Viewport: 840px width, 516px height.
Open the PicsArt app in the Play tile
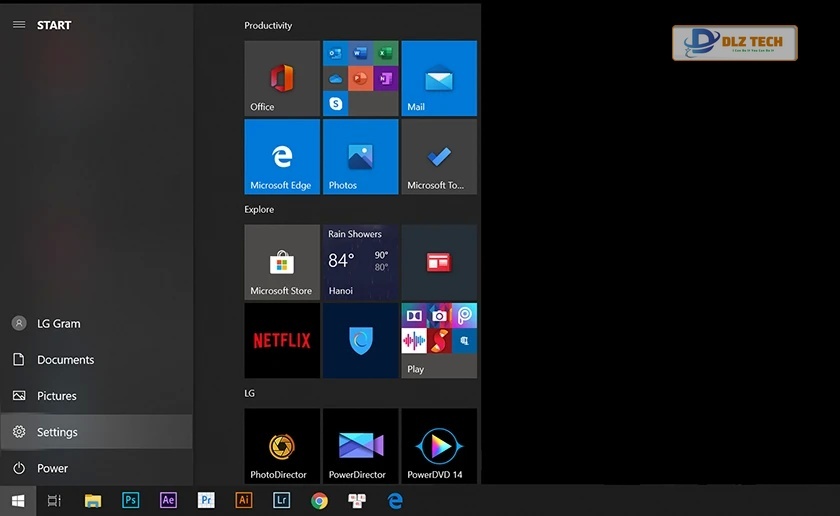464,315
